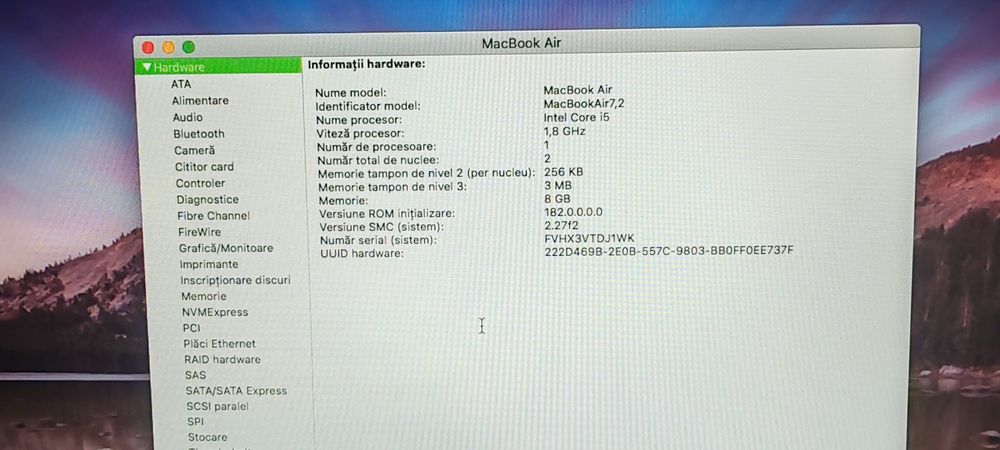Open the ATA sidebar item

tap(180, 83)
